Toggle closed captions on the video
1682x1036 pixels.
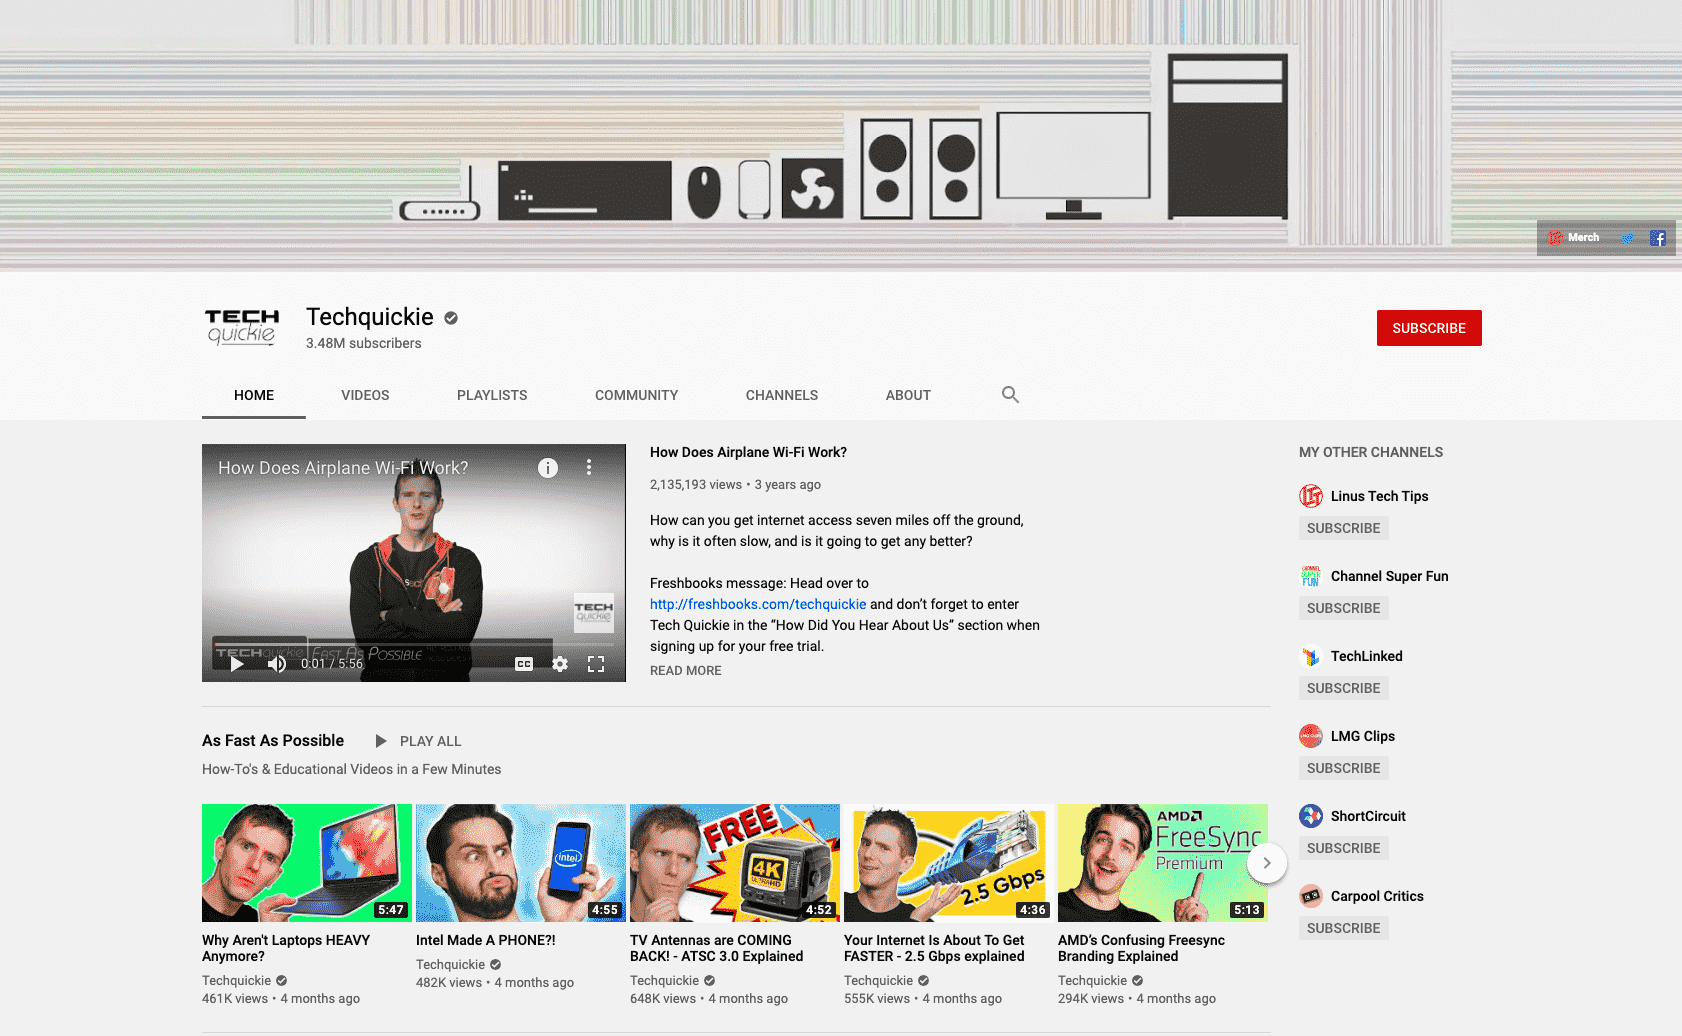coord(524,664)
